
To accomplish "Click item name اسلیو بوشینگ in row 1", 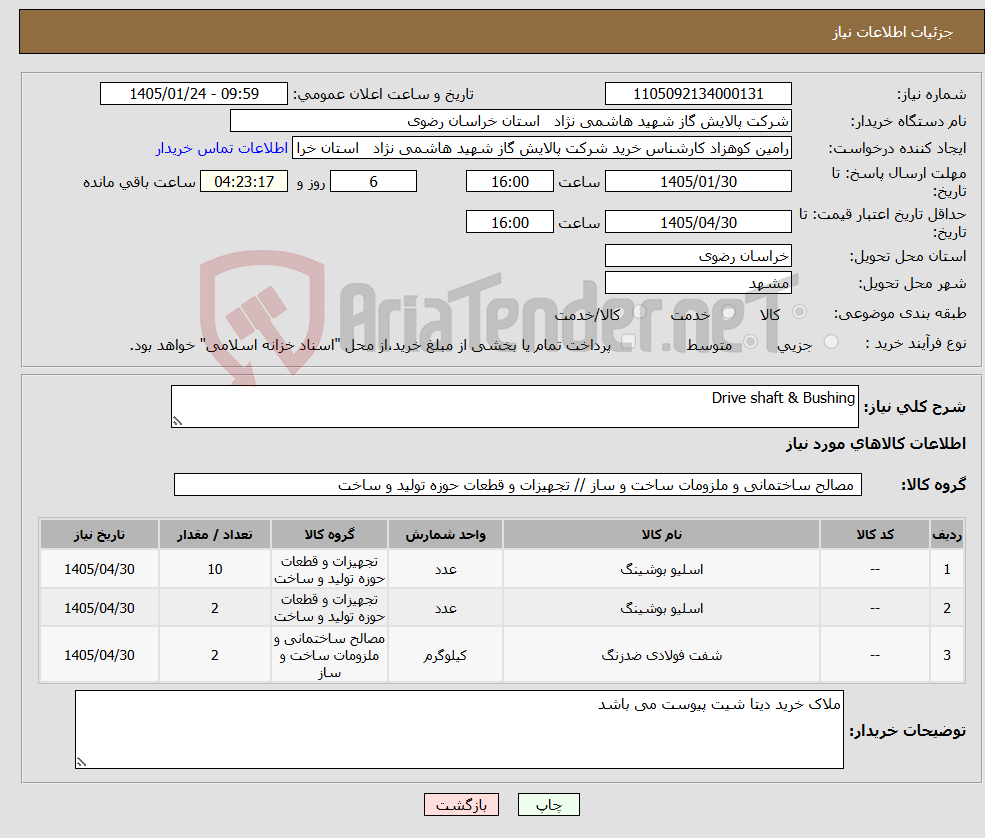I will (x=661, y=569).
